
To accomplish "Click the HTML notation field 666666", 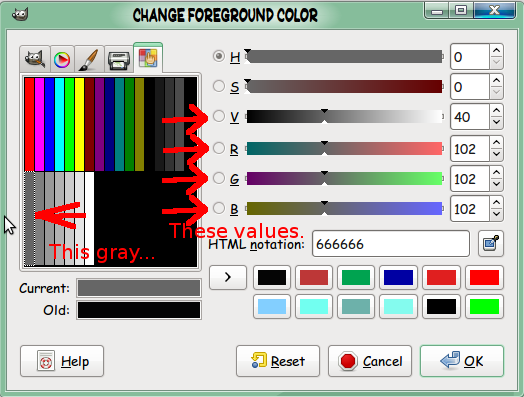I will [391, 244].
